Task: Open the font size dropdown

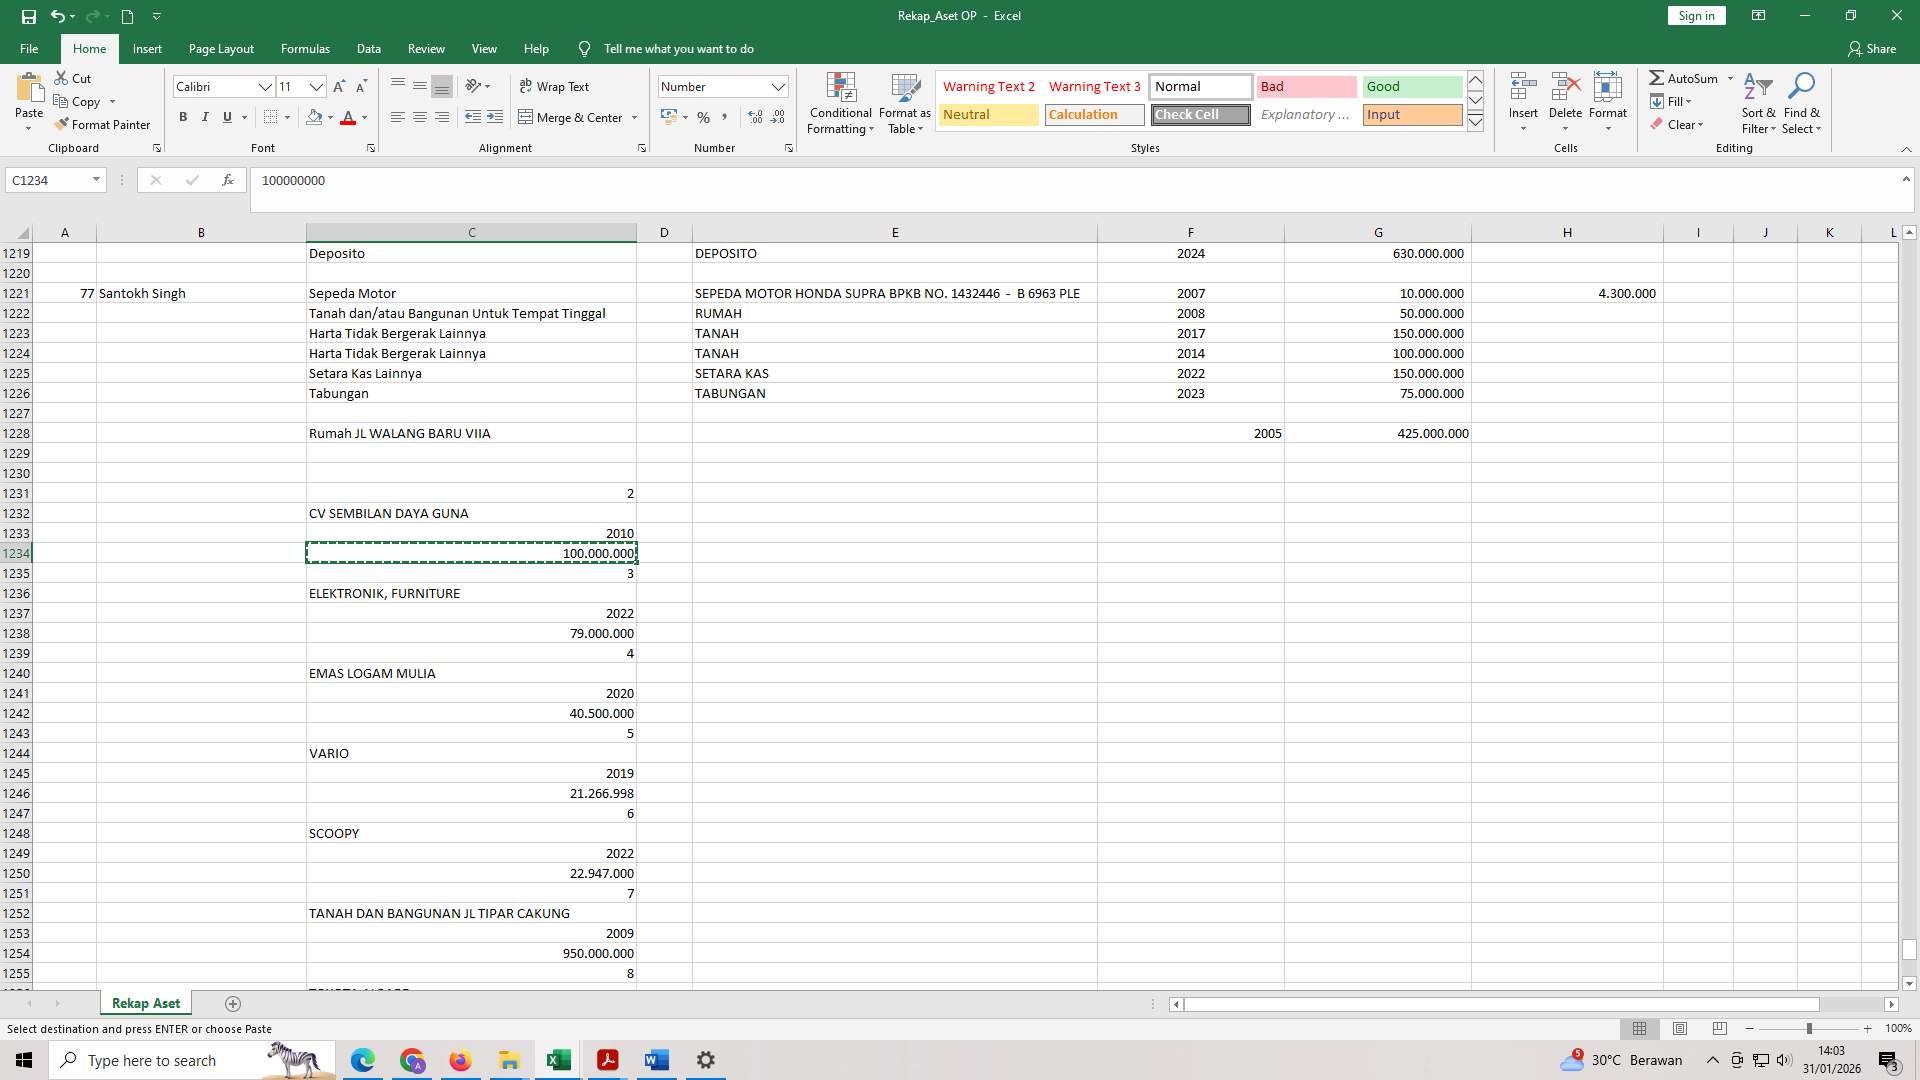Action: 316,87
